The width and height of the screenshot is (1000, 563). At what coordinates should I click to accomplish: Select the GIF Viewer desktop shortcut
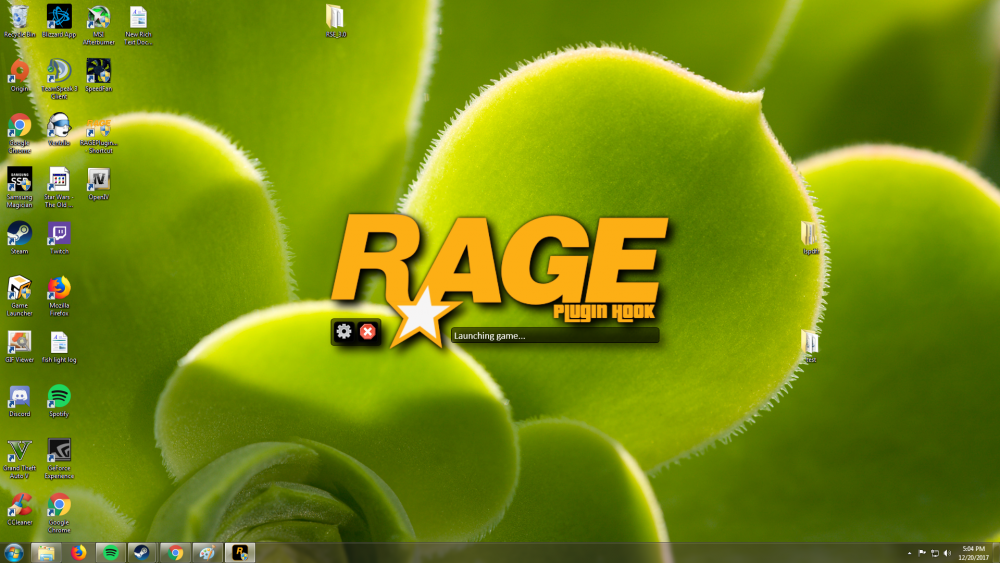pos(20,346)
